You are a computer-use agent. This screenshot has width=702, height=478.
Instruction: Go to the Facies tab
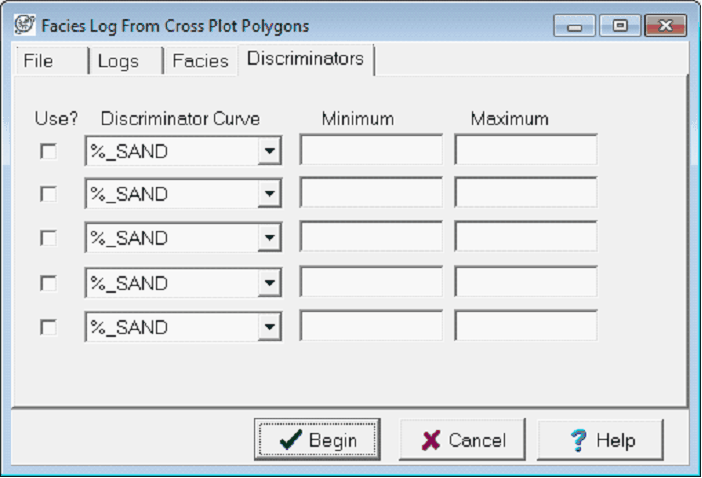200,61
